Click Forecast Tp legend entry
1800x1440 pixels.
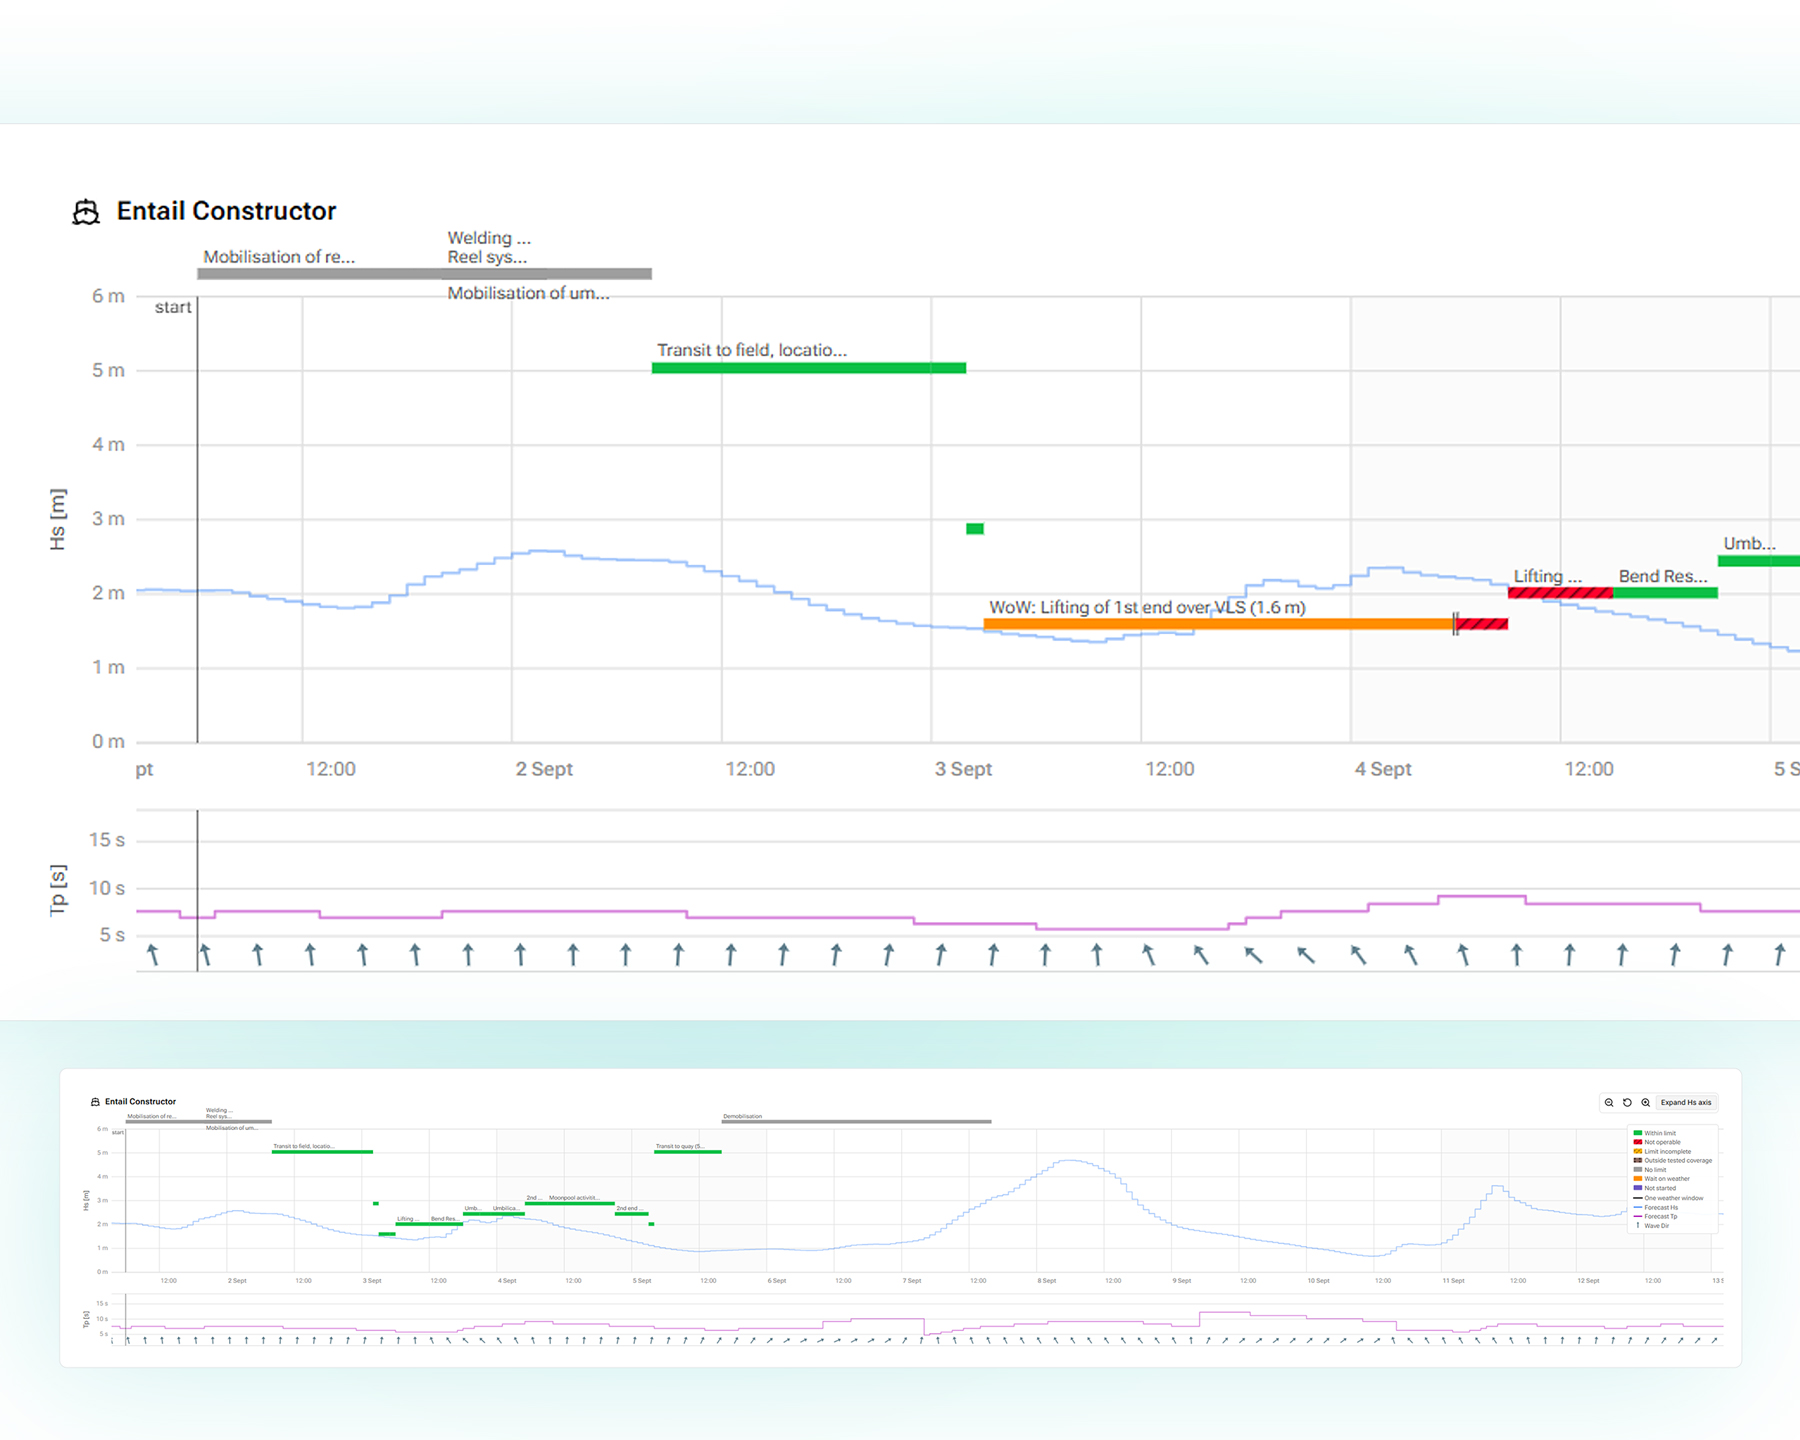tap(1655, 1216)
